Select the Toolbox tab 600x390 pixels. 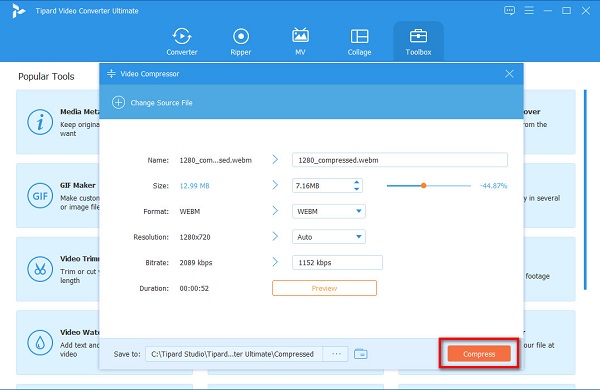[x=418, y=42]
